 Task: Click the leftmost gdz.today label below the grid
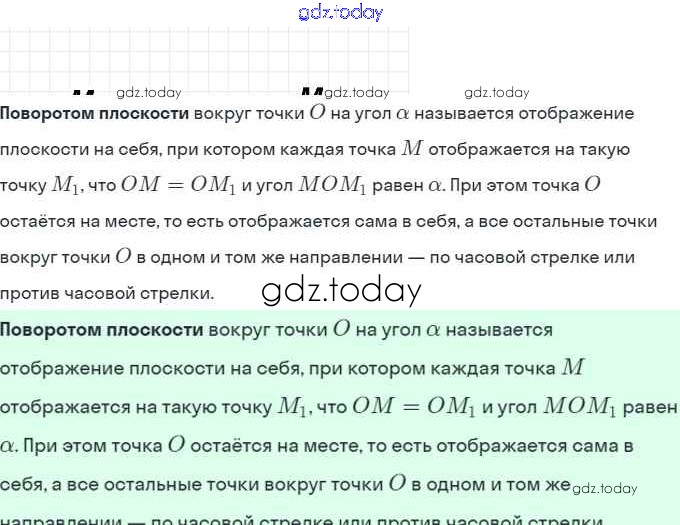pyautogui.click(x=149, y=92)
